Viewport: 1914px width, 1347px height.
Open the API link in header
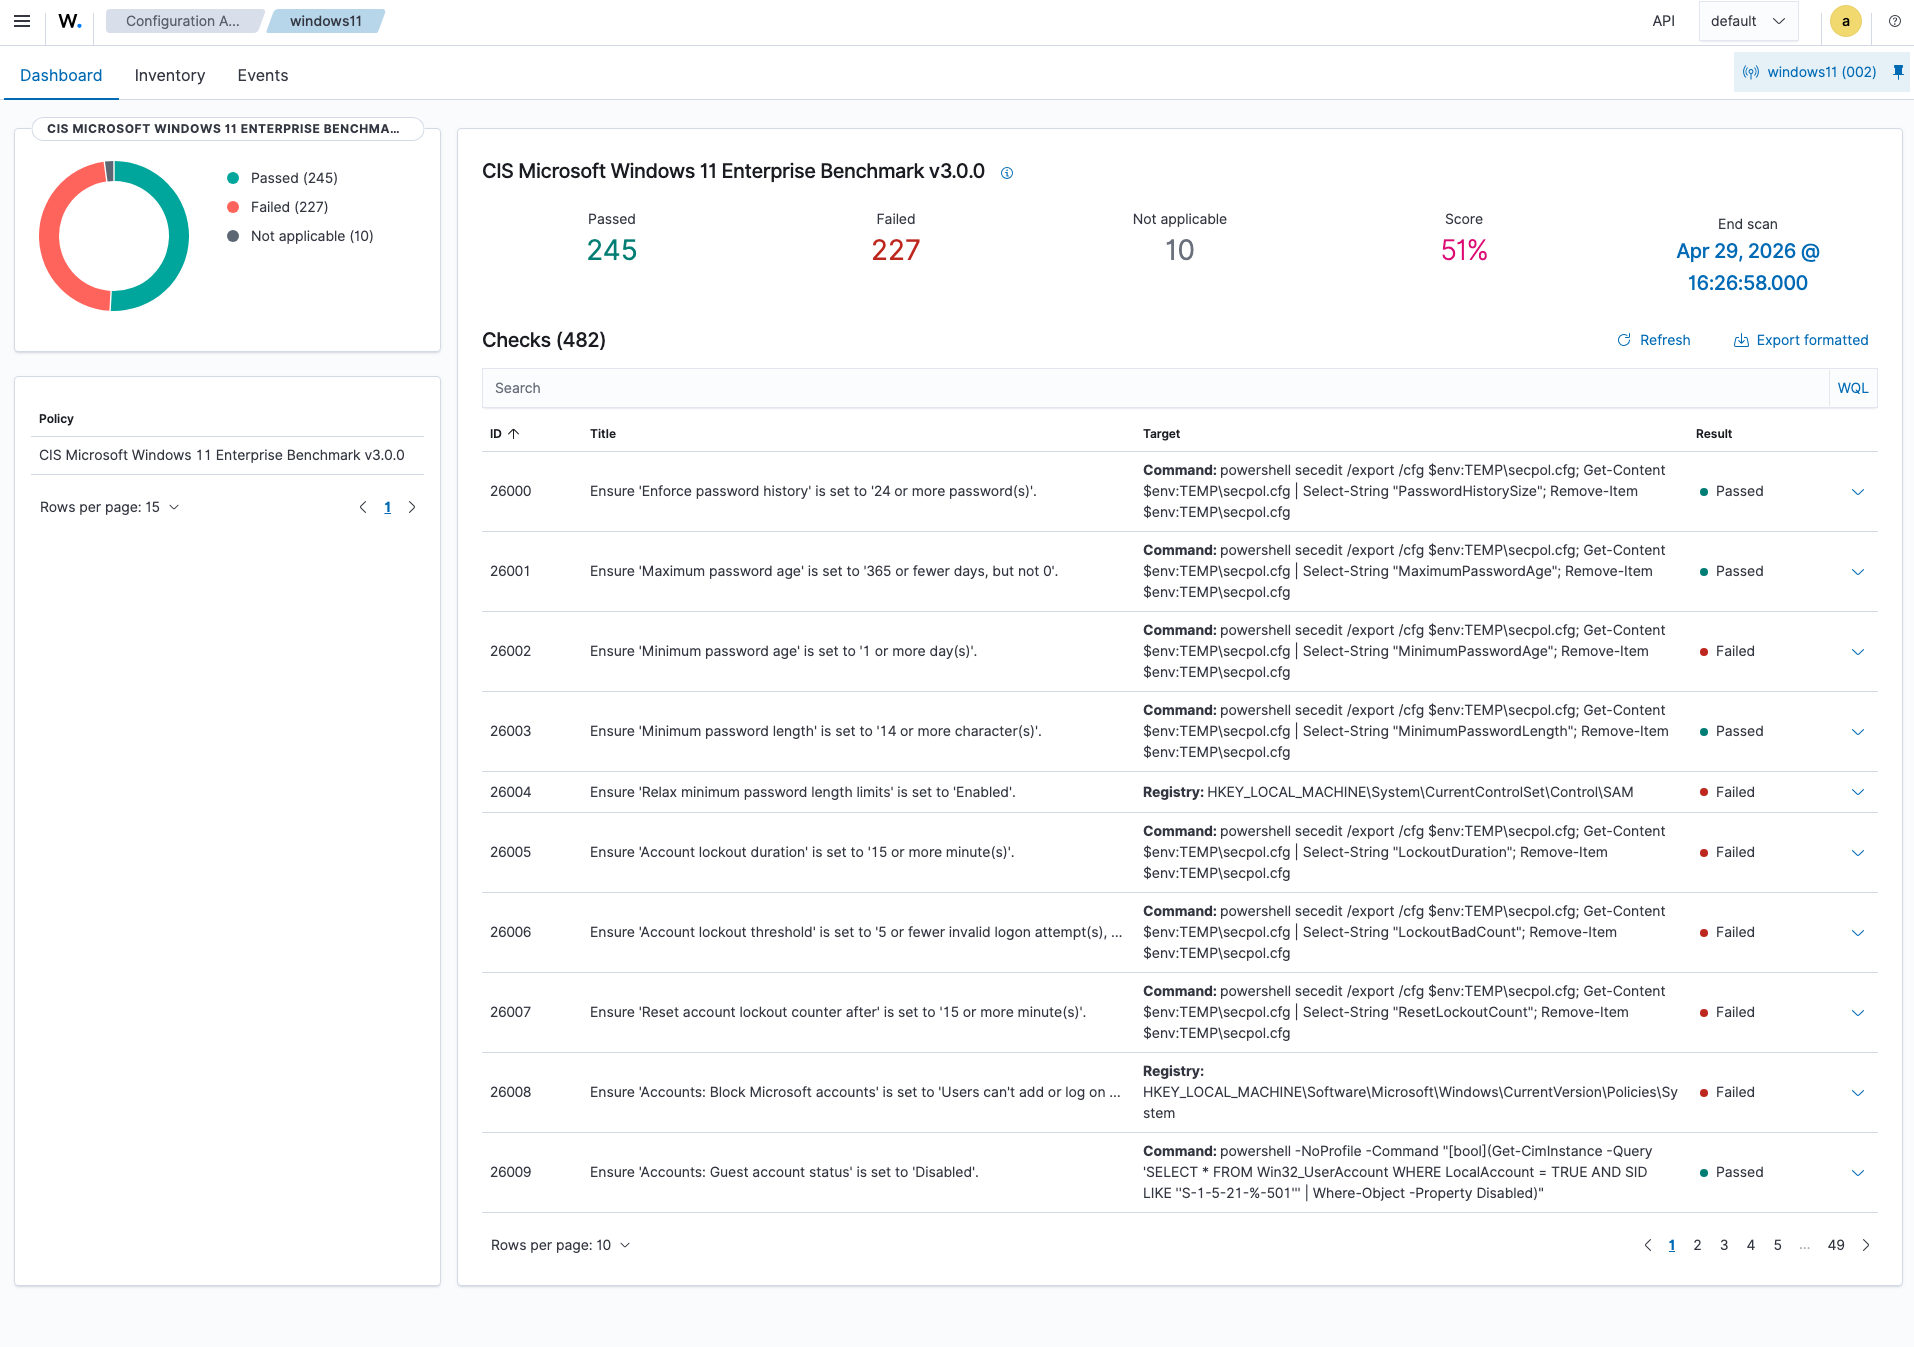[1663, 21]
